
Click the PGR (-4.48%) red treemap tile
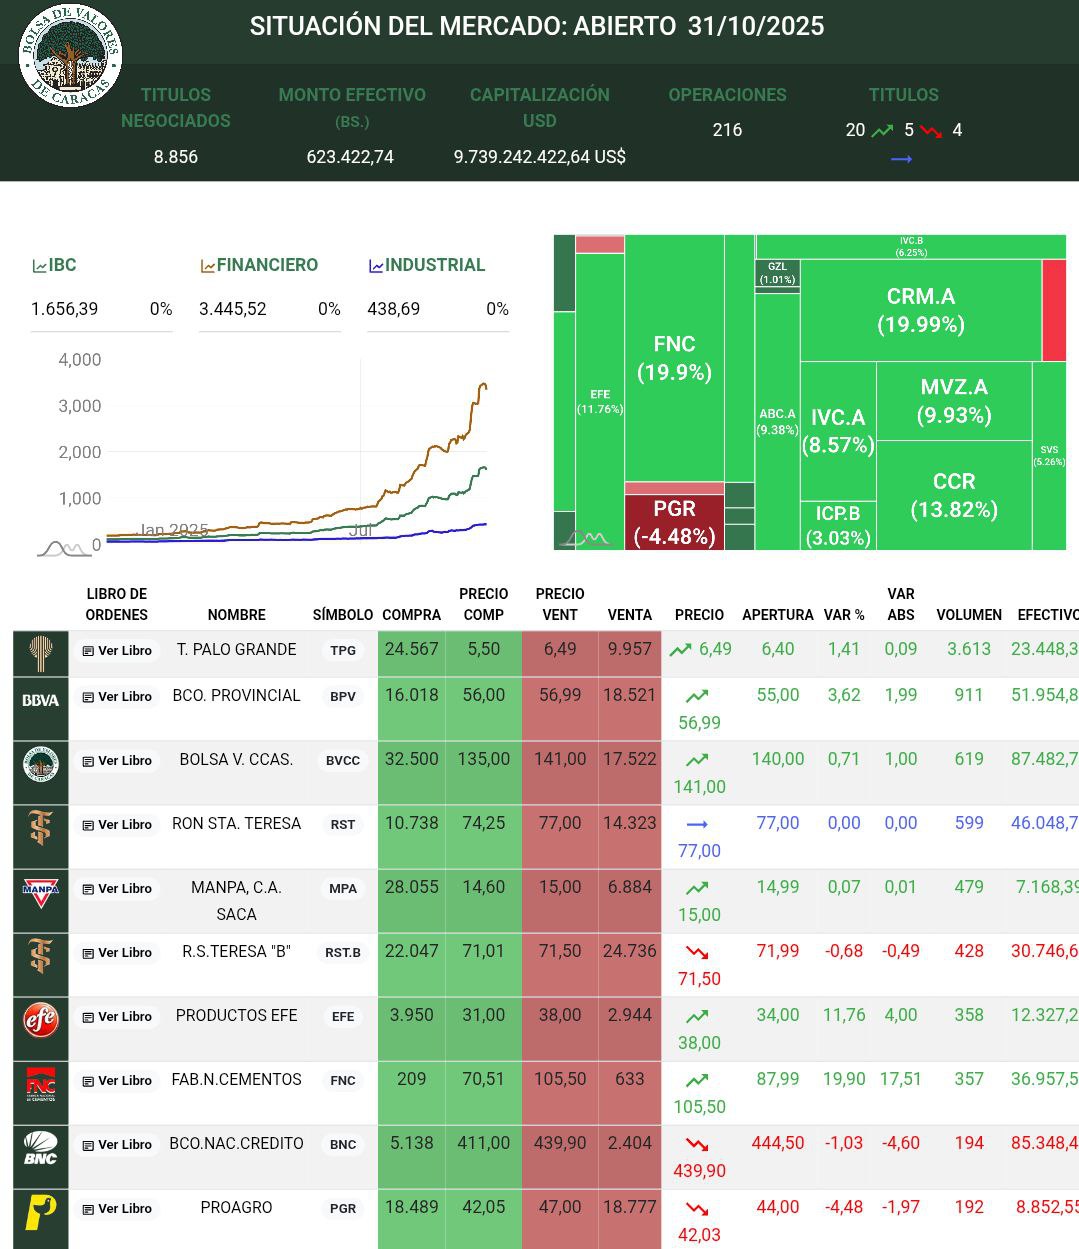pos(674,522)
